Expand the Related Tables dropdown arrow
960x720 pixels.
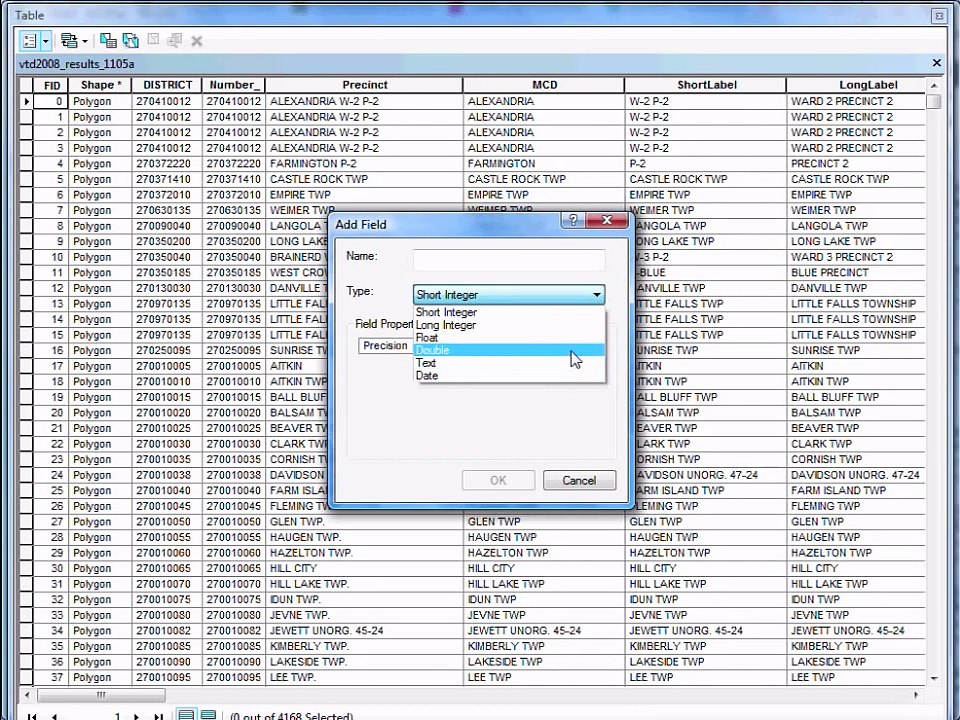(x=84, y=41)
